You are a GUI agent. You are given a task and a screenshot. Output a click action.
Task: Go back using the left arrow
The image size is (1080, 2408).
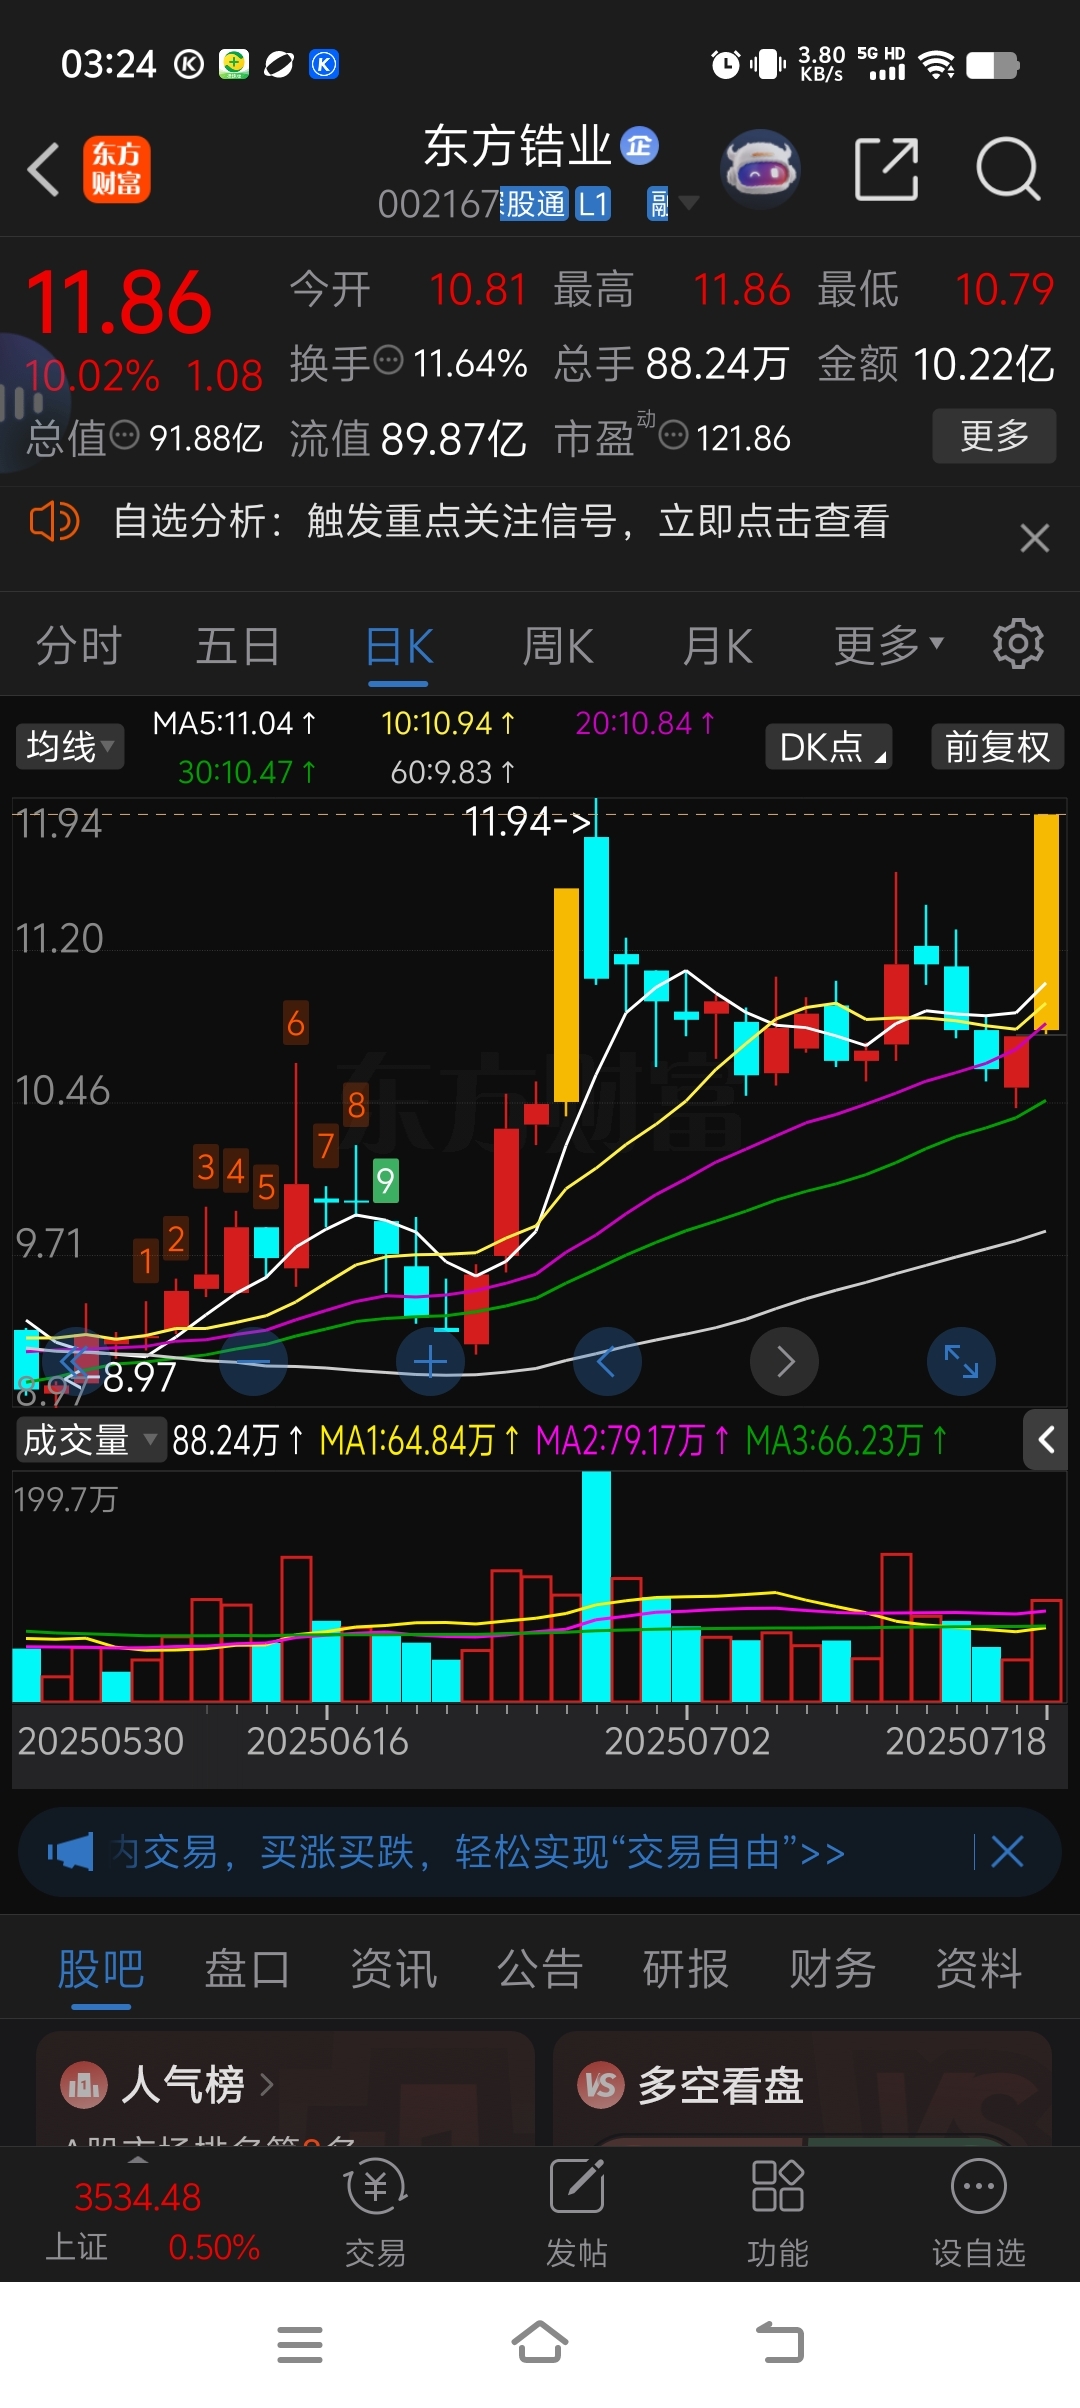click(x=44, y=169)
